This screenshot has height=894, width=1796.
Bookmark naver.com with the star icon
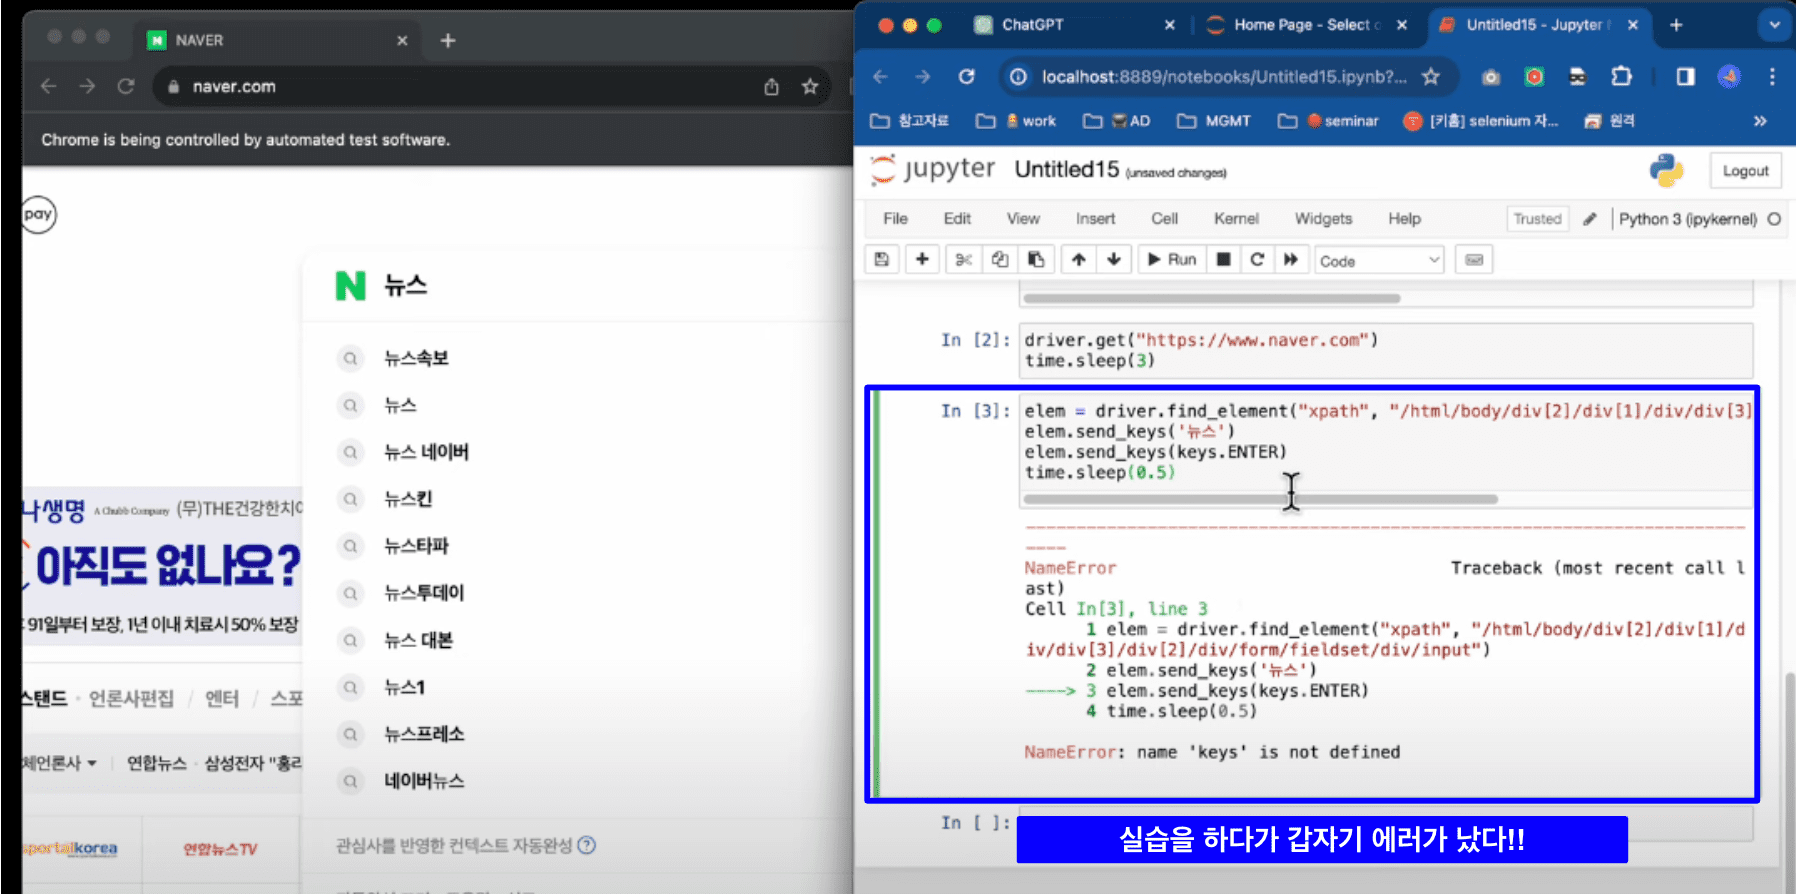click(x=810, y=87)
